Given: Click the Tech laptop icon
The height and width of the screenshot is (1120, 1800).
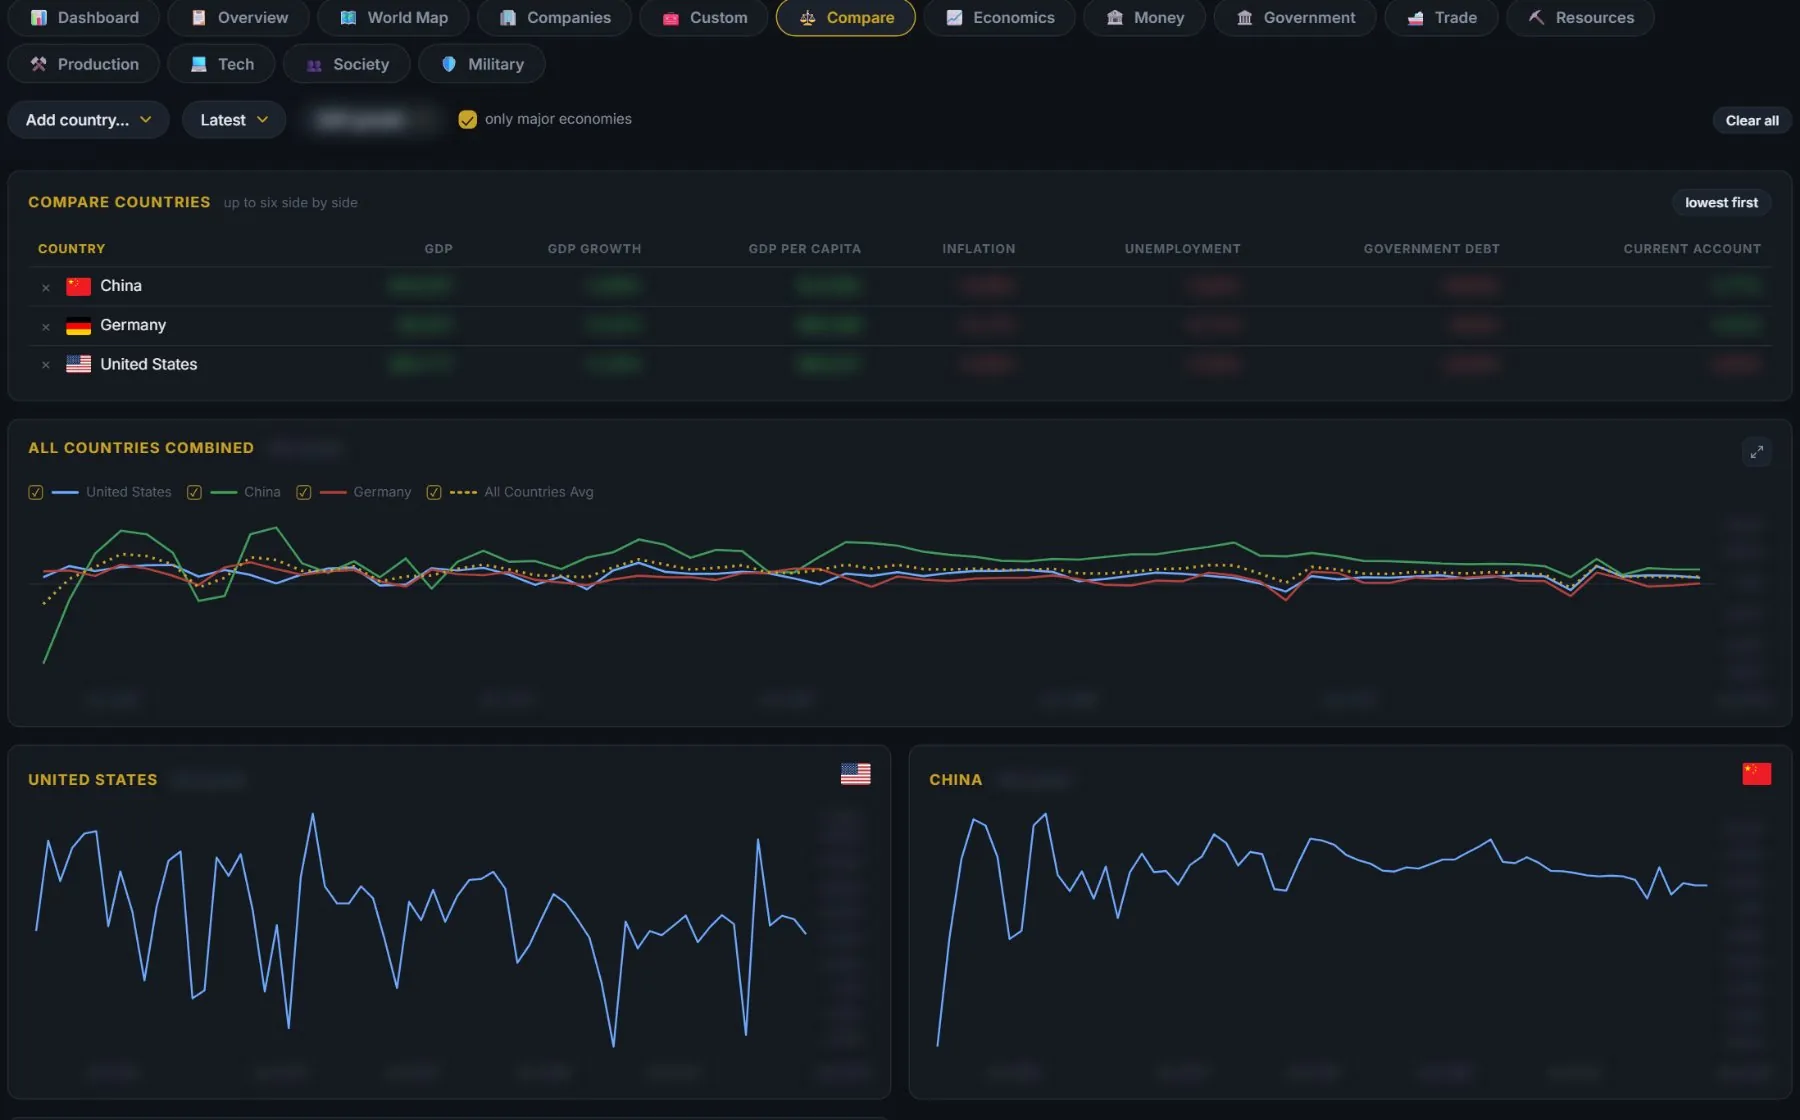Looking at the screenshot, I should [x=199, y=64].
